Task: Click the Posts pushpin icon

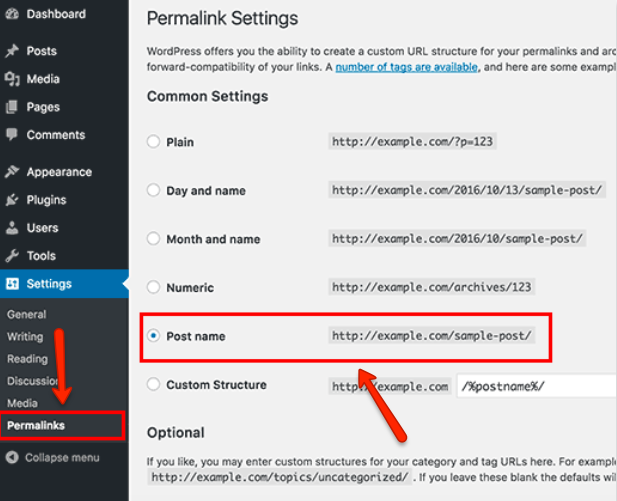Action: [12, 51]
